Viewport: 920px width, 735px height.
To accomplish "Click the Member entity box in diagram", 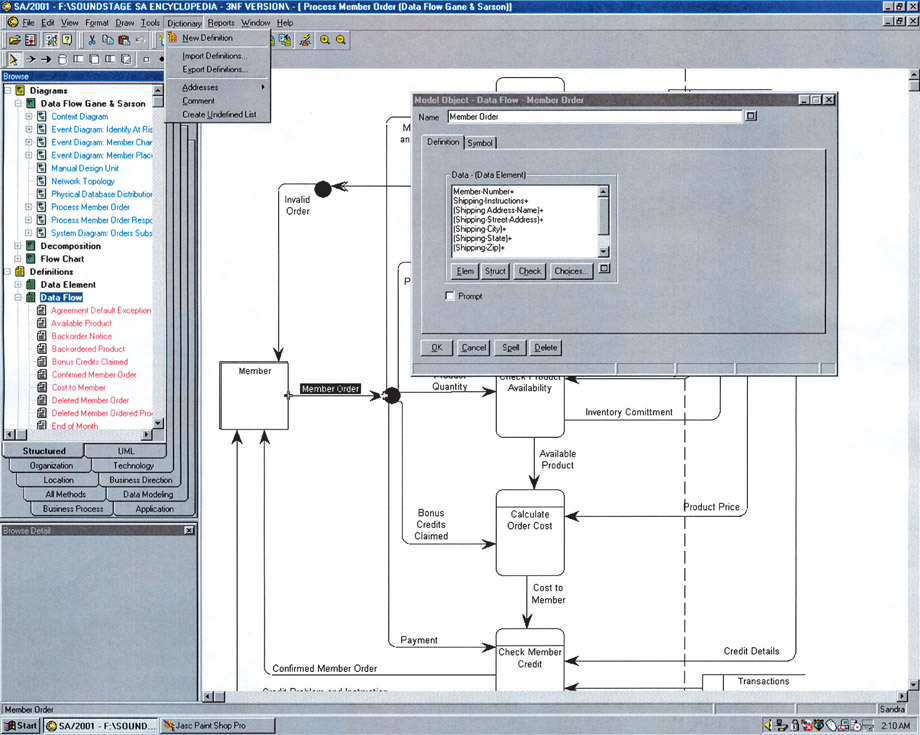I will [x=254, y=395].
